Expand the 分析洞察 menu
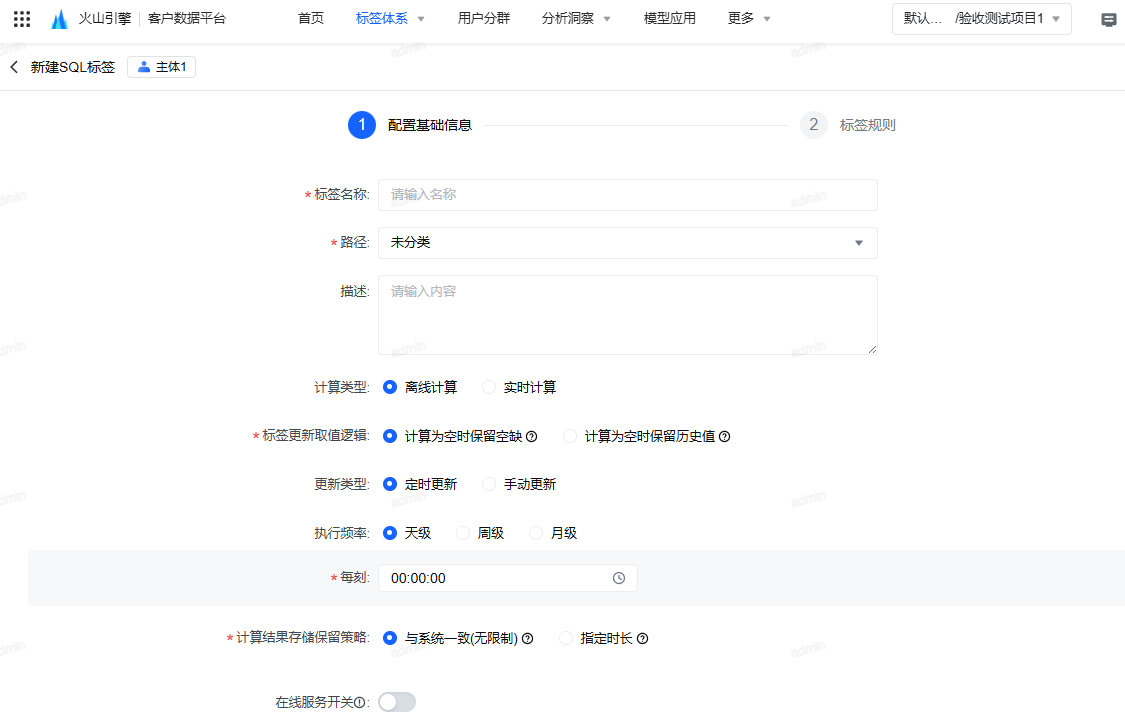Image resolution: width=1125 pixels, height=721 pixels. [x=575, y=19]
